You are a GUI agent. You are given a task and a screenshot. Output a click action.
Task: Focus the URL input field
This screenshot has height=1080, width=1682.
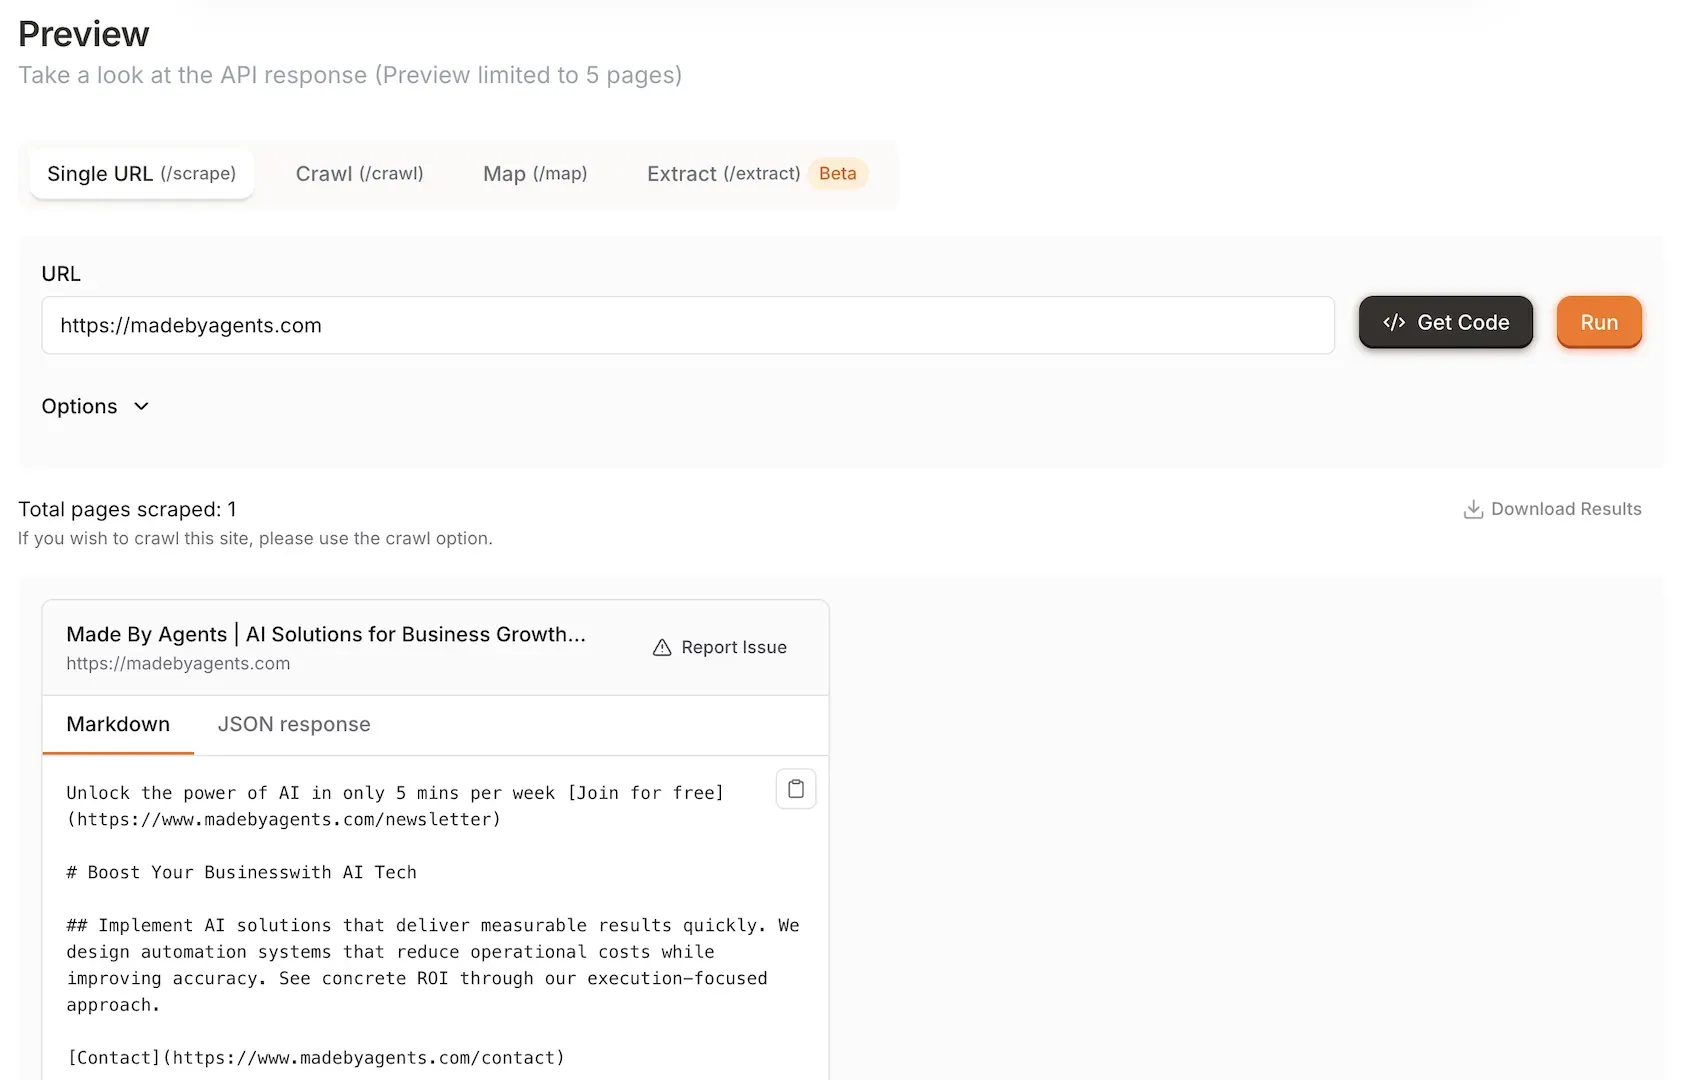click(x=688, y=325)
